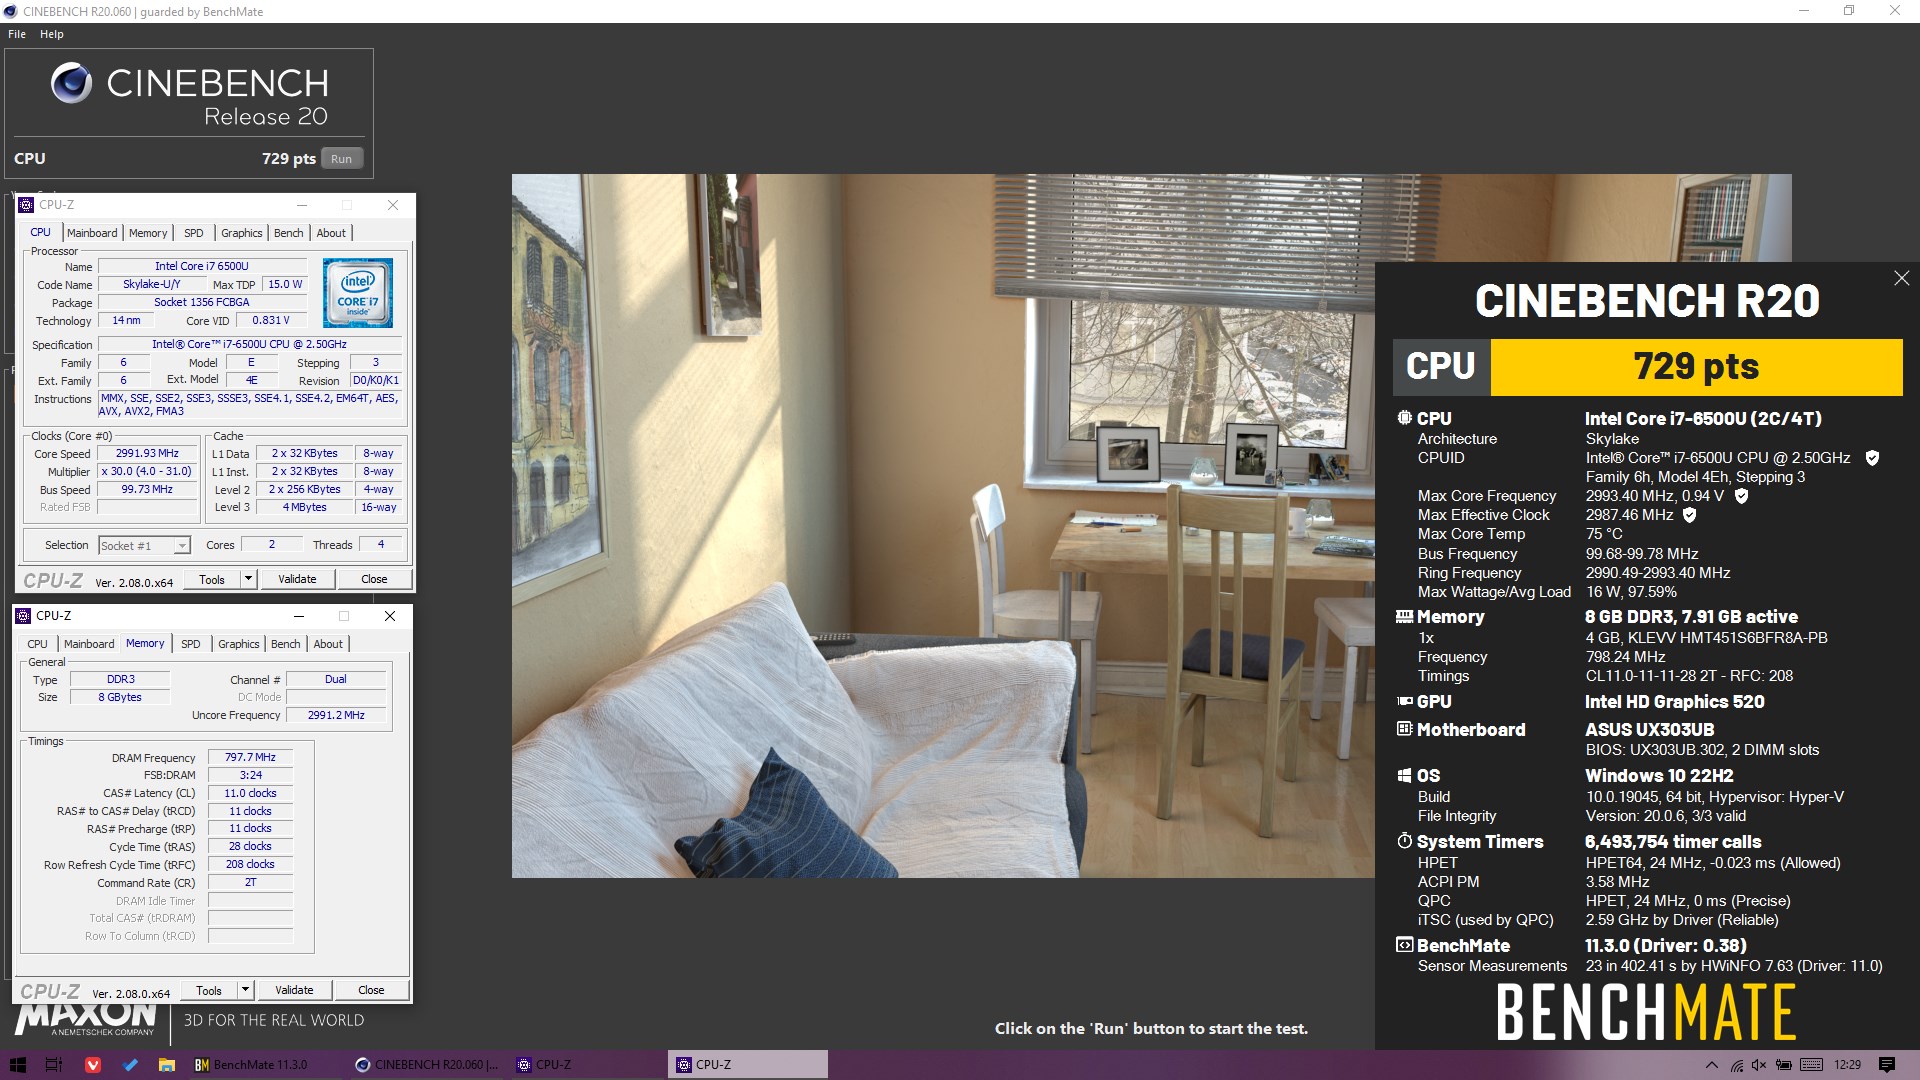Open SPD tab in upper CPU-Z window

tap(194, 233)
